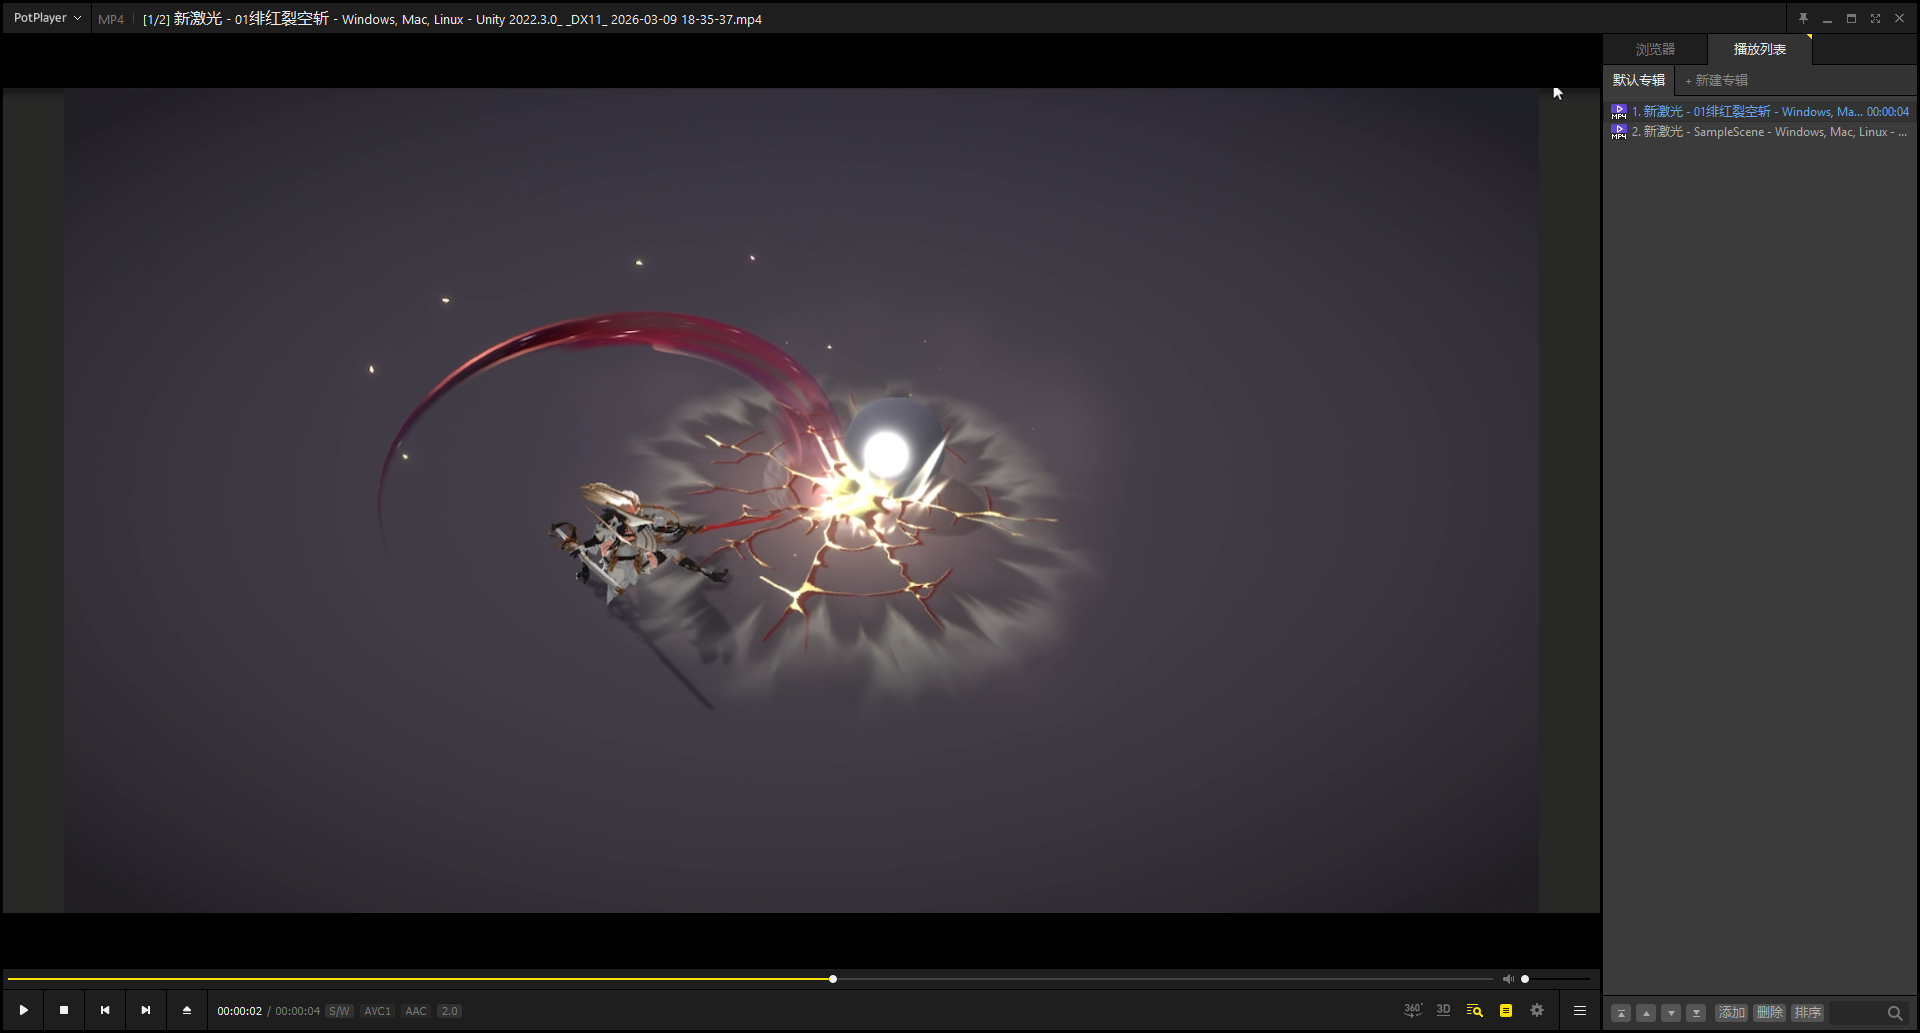Viewport: 1920px width, 1033px height.
Task: Open the 排序 sort options
Action: pyautogui.click(x=1807, y=1013)
